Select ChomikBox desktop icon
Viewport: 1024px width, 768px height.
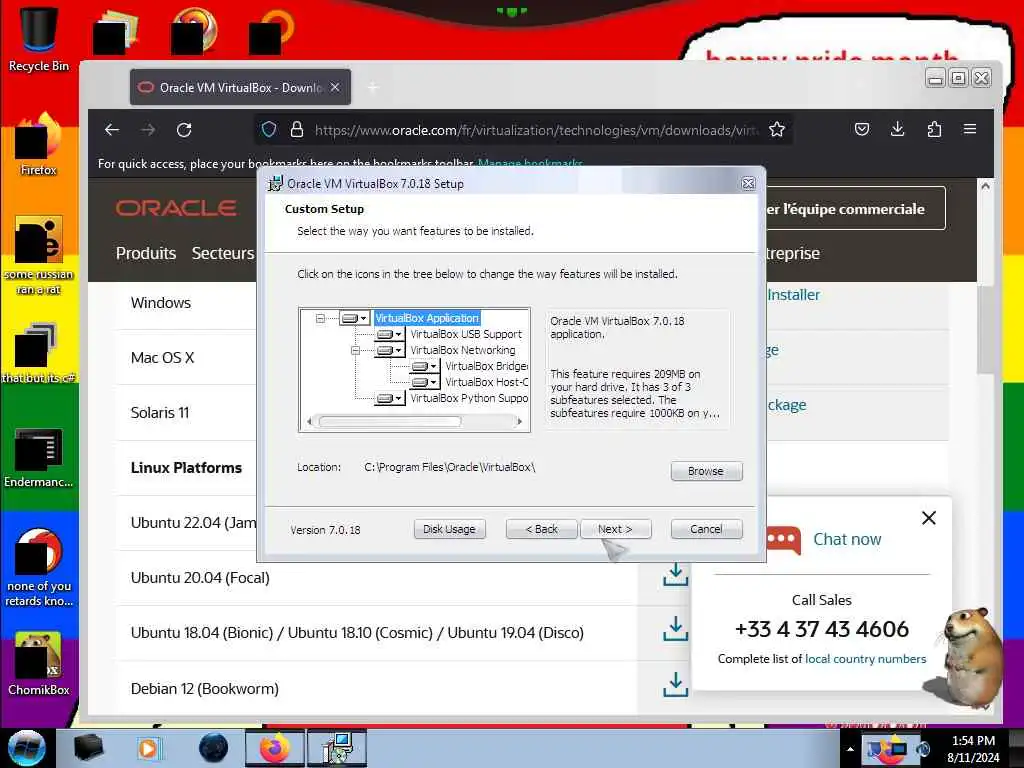(x=39, y=664)
